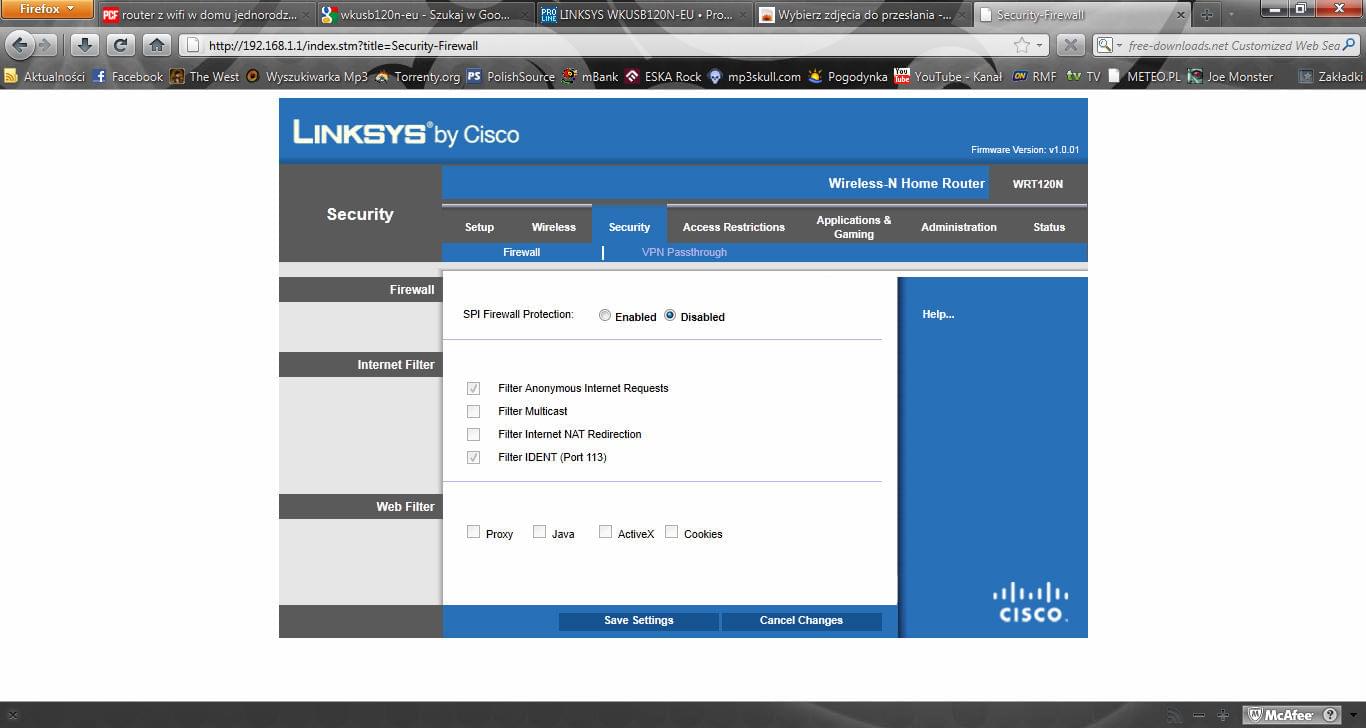Switch to the VPN Passthrough sub-tab
Viewport: 1366px width, 728px height.
[684, 252]
